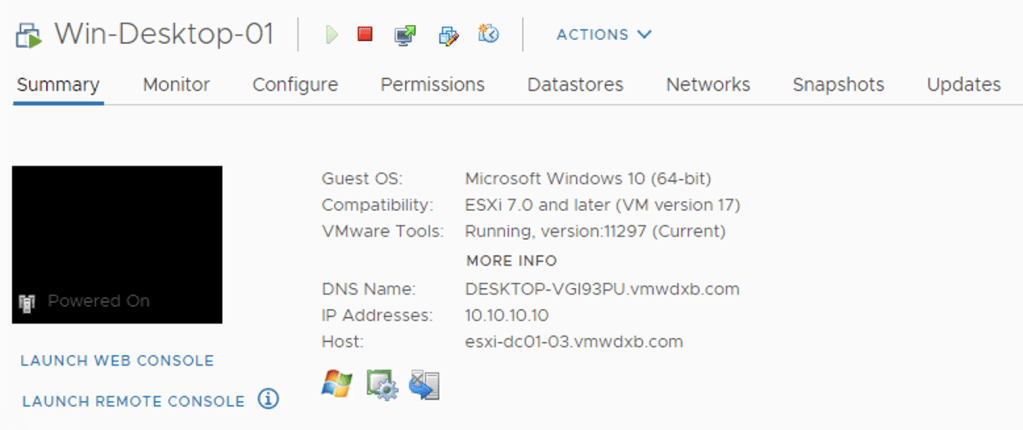Click the Launch Remote Console link

133,401
